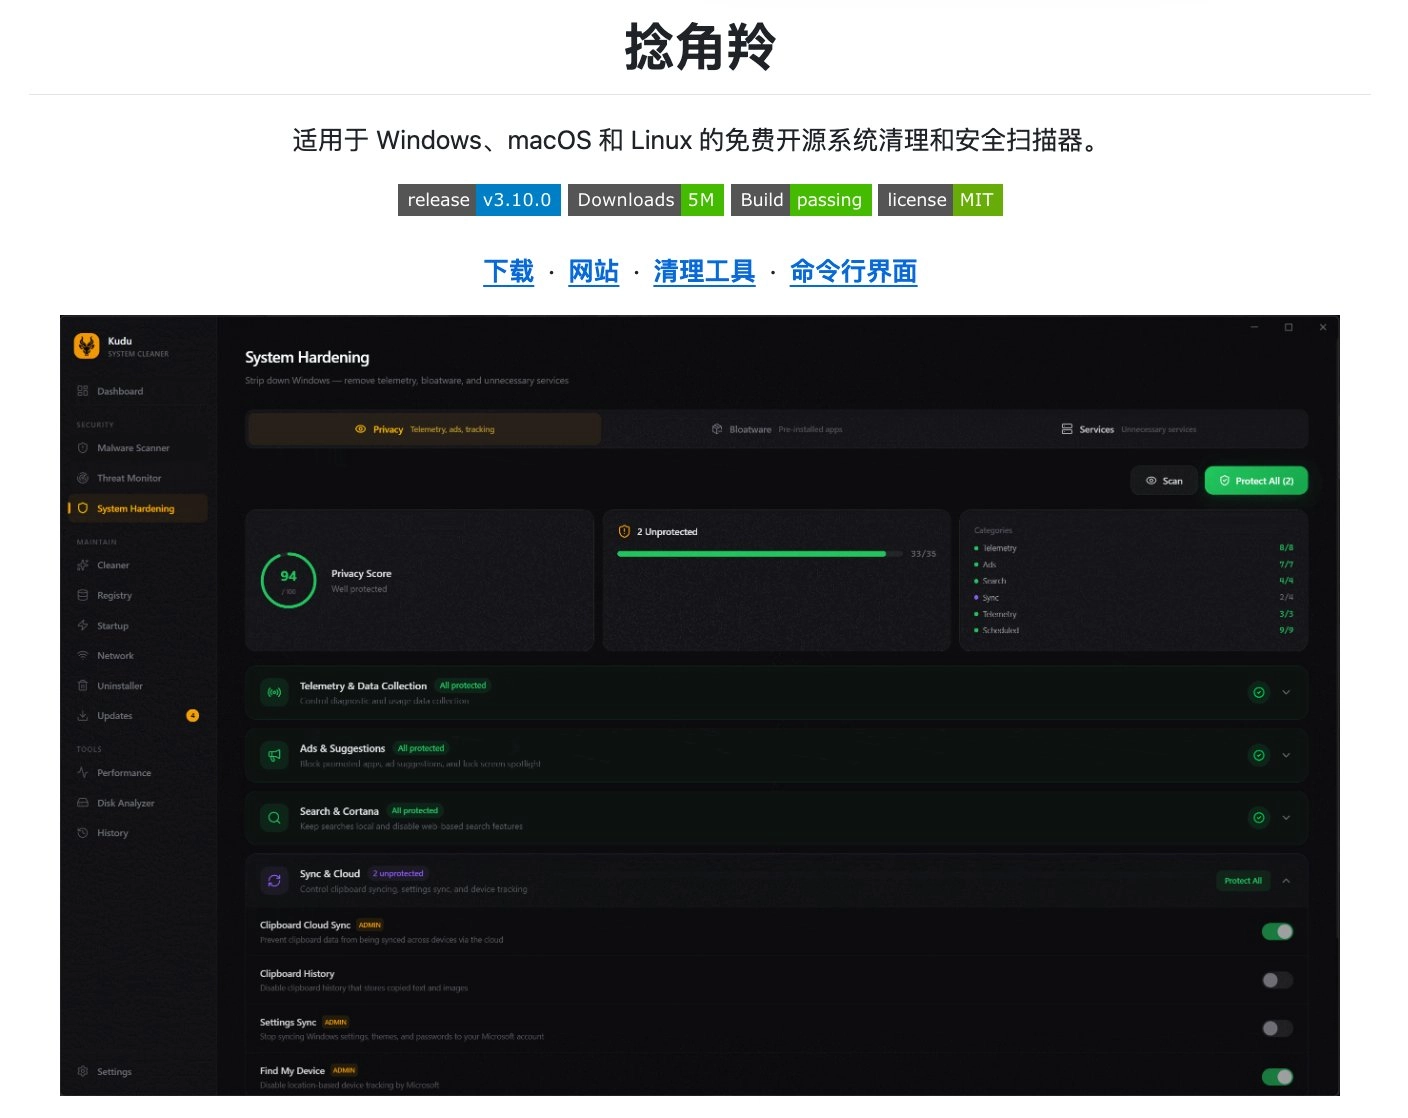Toggle the Clipboard Cloud Sync switch
This screenshot has width=1408, height=1118.
click(x=1277, y=932)
